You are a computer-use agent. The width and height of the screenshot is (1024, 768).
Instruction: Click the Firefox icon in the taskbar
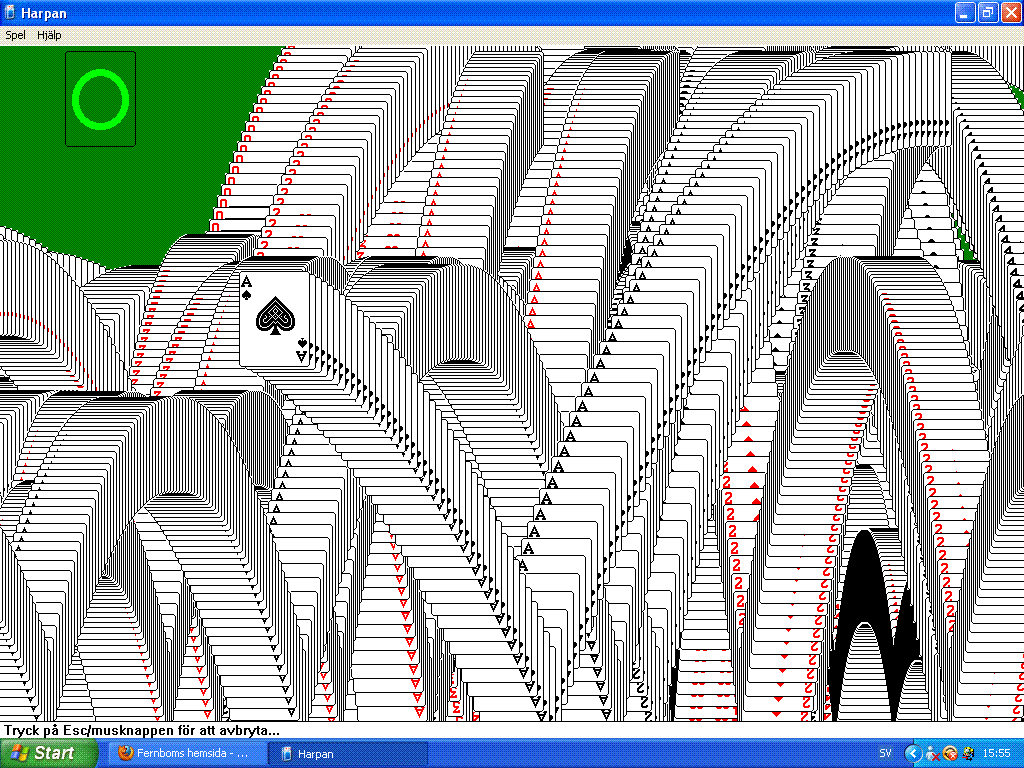tap(125, 753)
